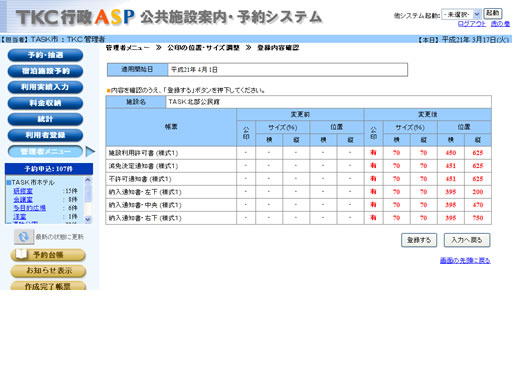Open the お知らせ表示 button

click(x=48, y=271)
